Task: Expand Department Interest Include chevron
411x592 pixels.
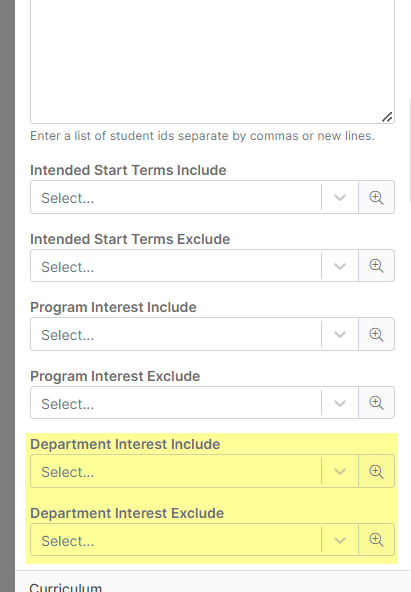Action: [340, 472]
